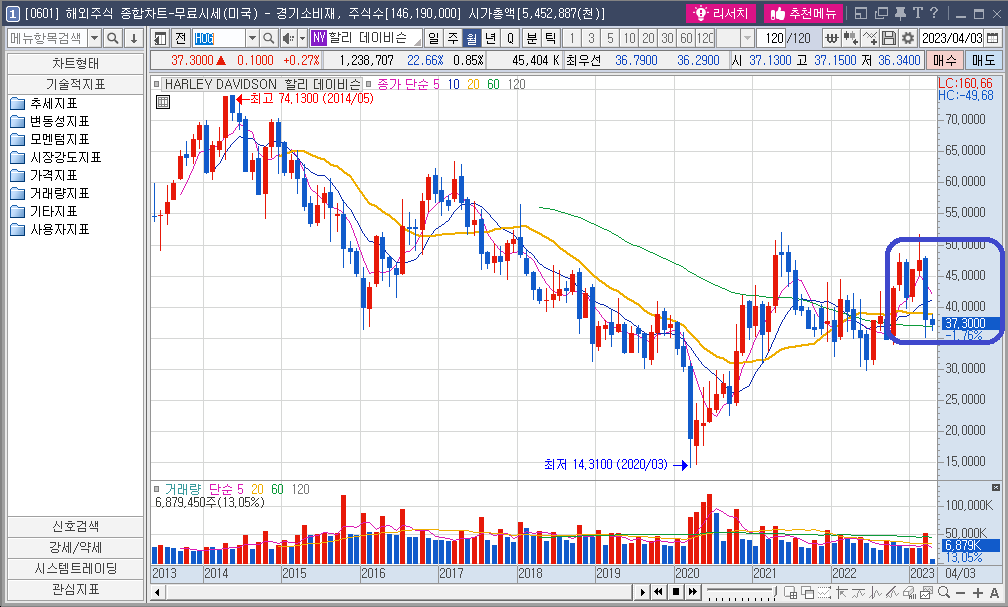This screenshot has width=1008, height=607.
Task: Click the fast-forward replay control
Action: [692, 592]
